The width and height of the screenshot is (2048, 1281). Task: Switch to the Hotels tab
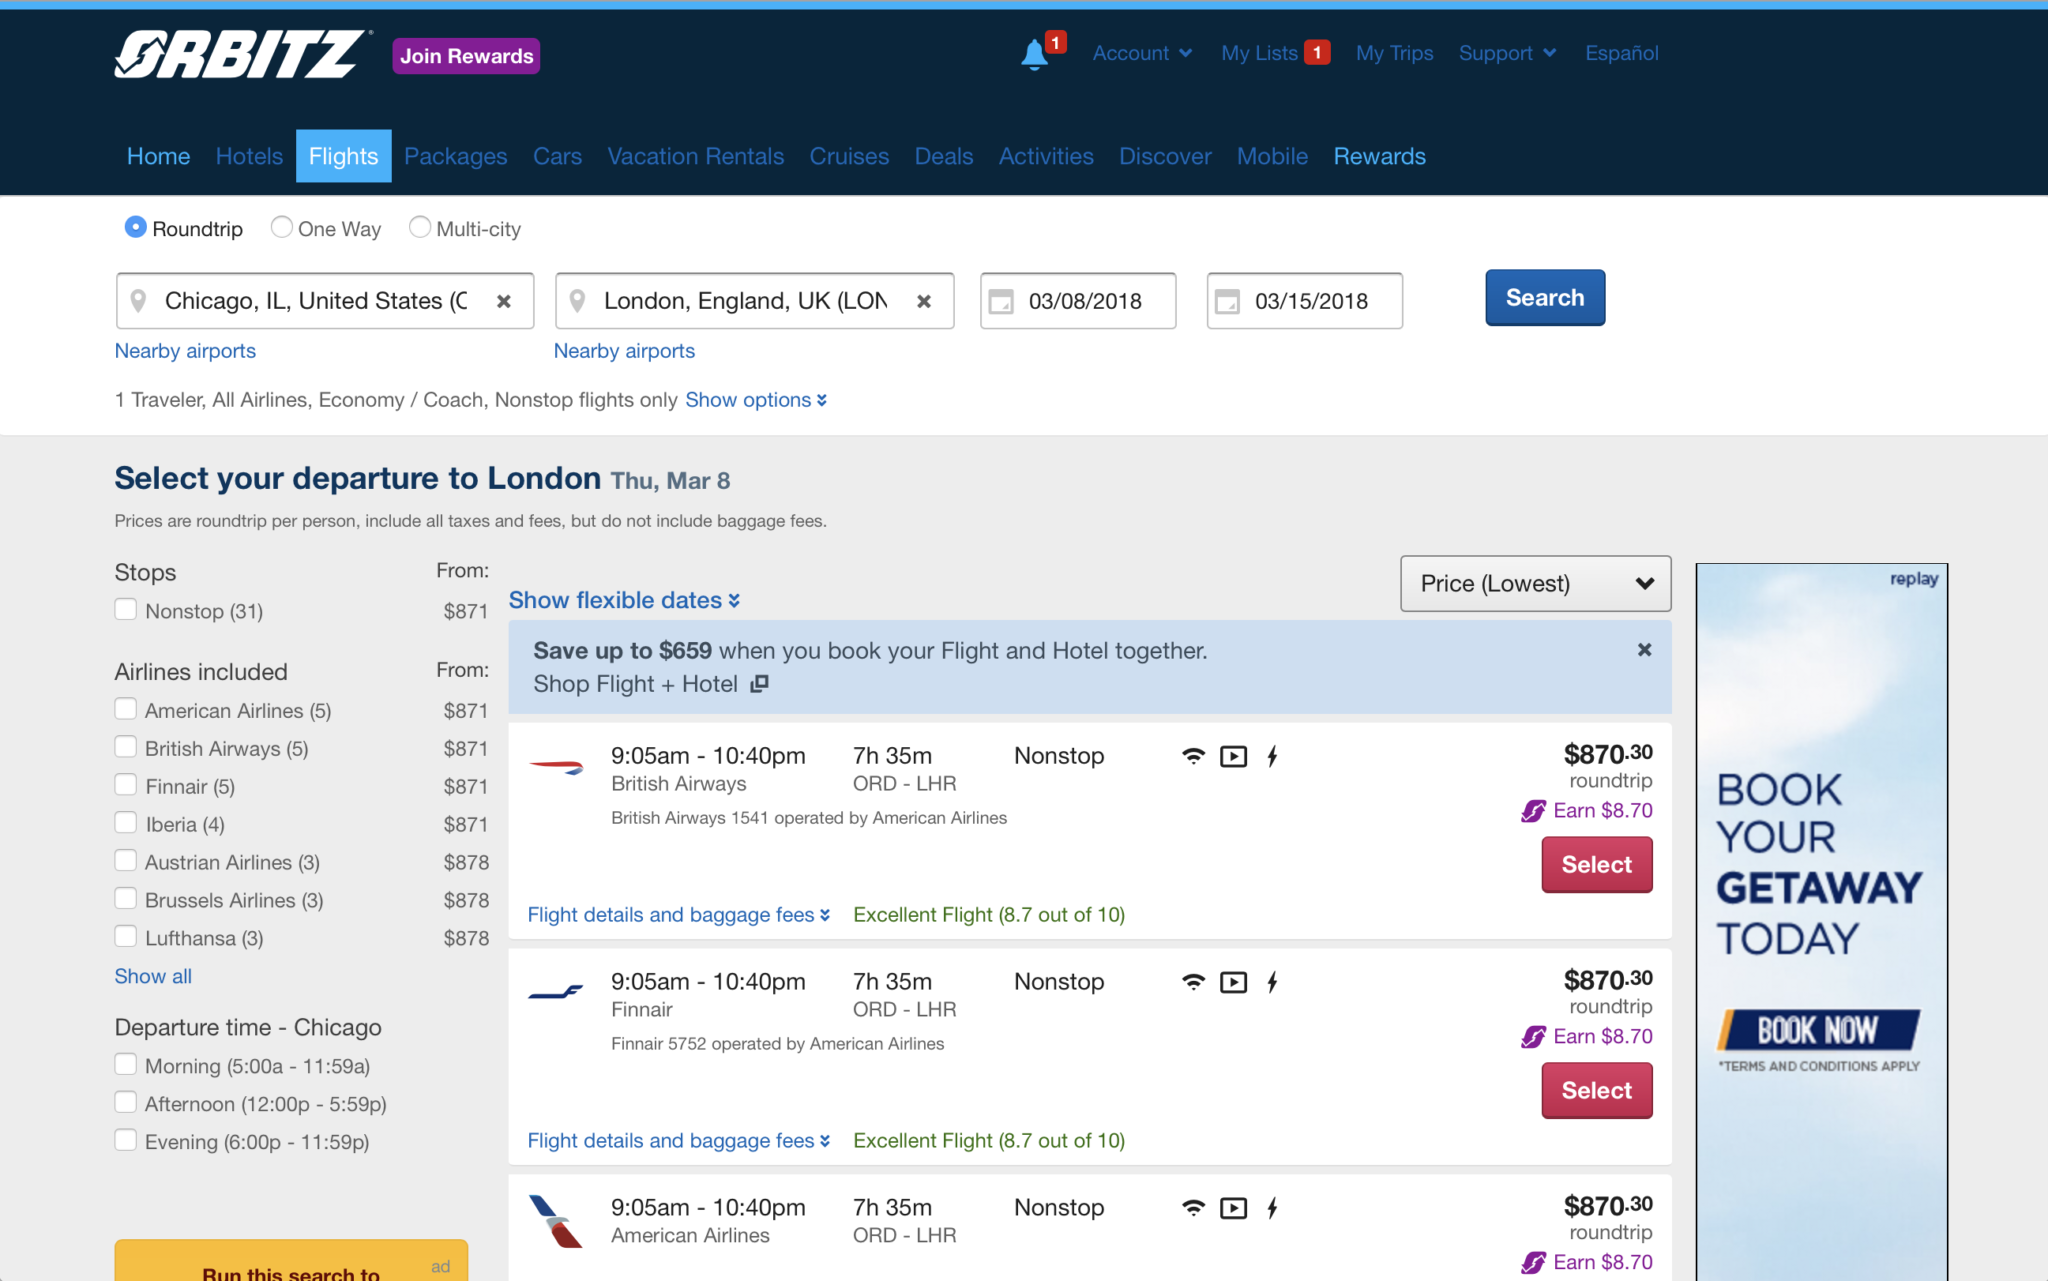tap(249, 156)
